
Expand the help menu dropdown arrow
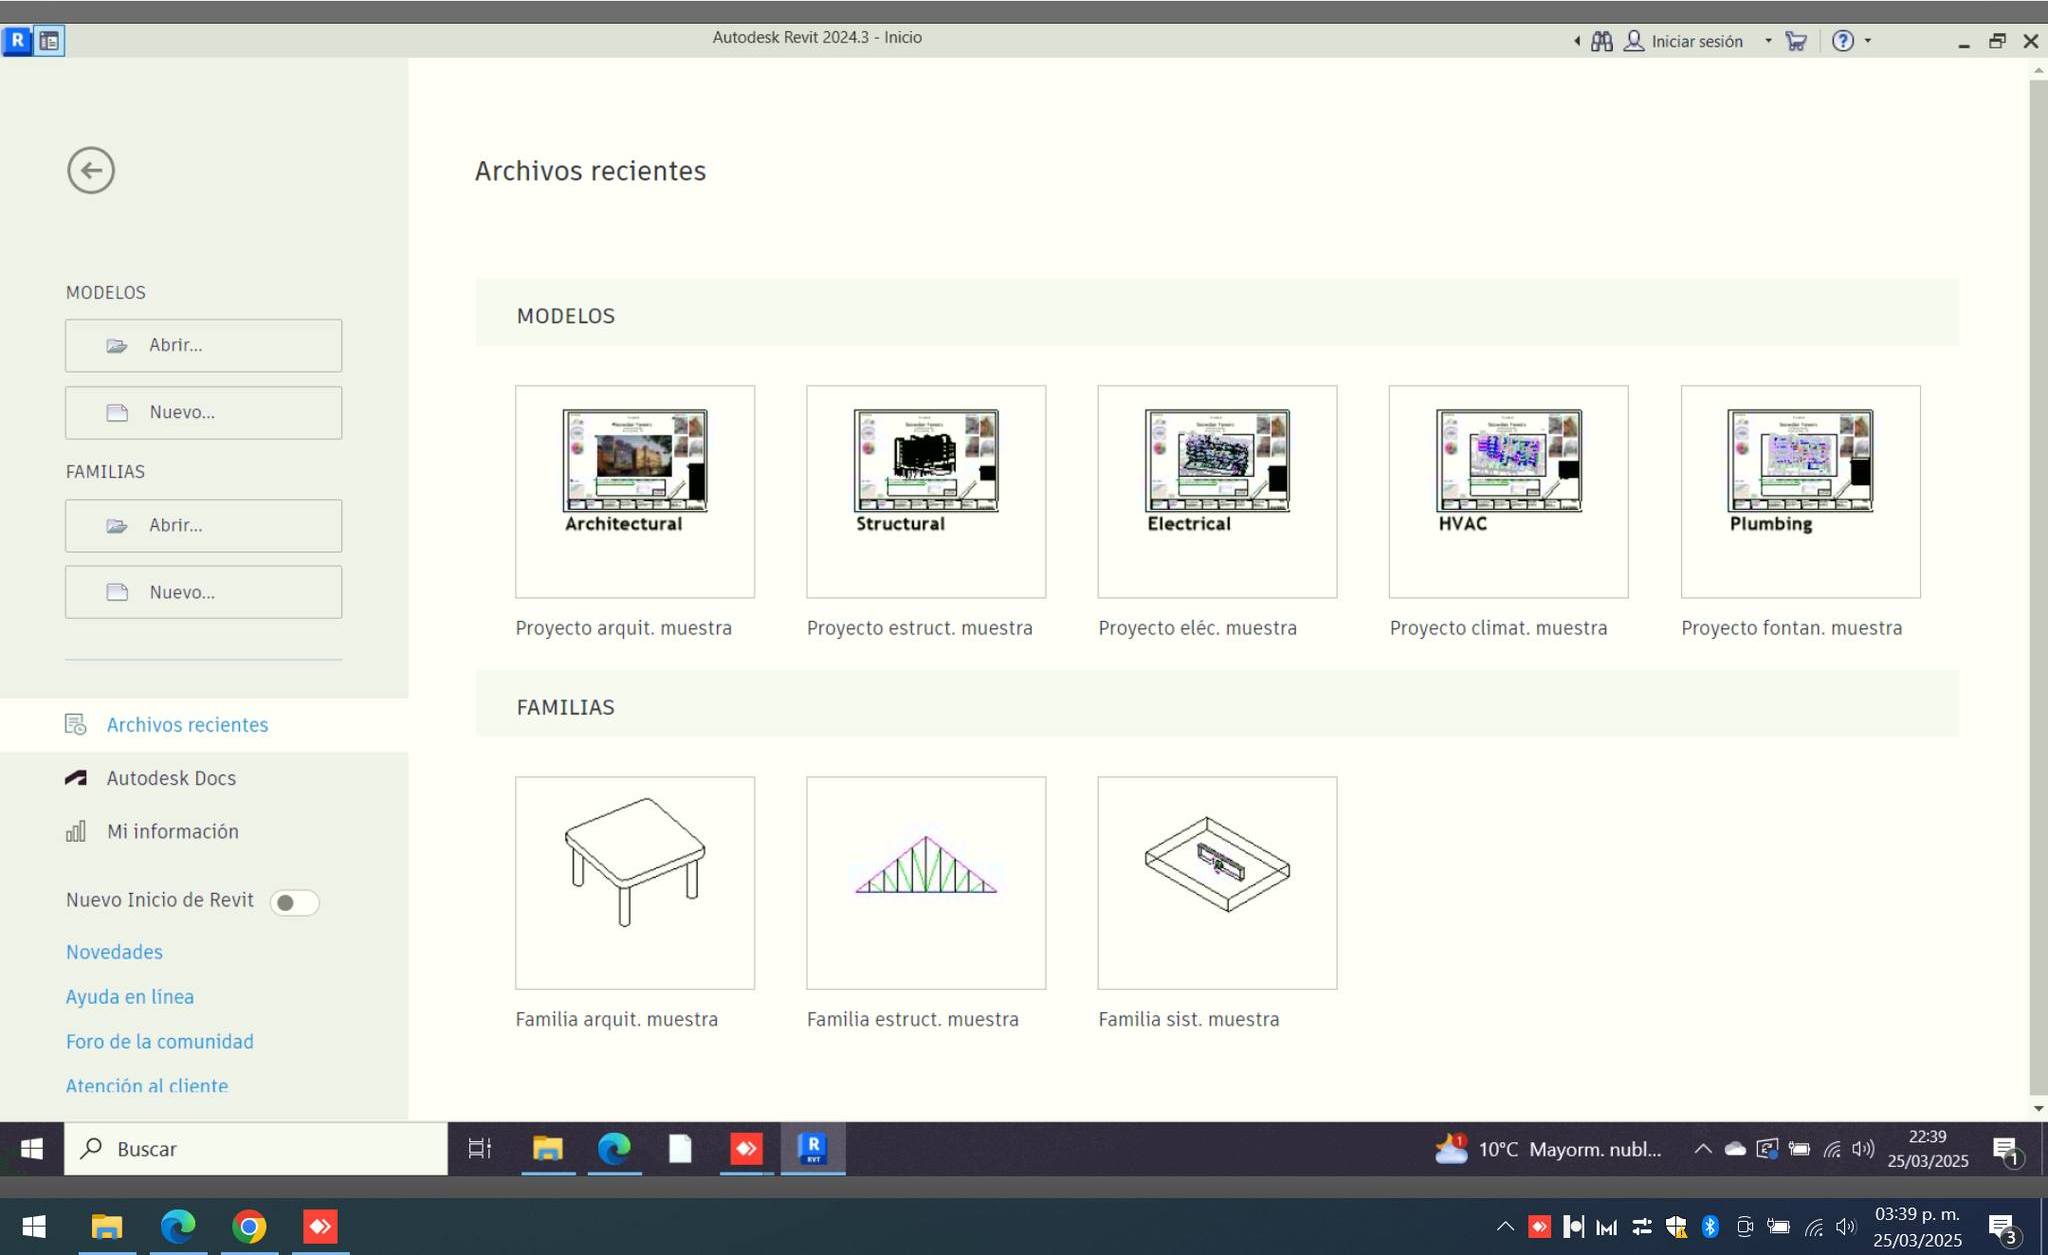pos(1868,41)
